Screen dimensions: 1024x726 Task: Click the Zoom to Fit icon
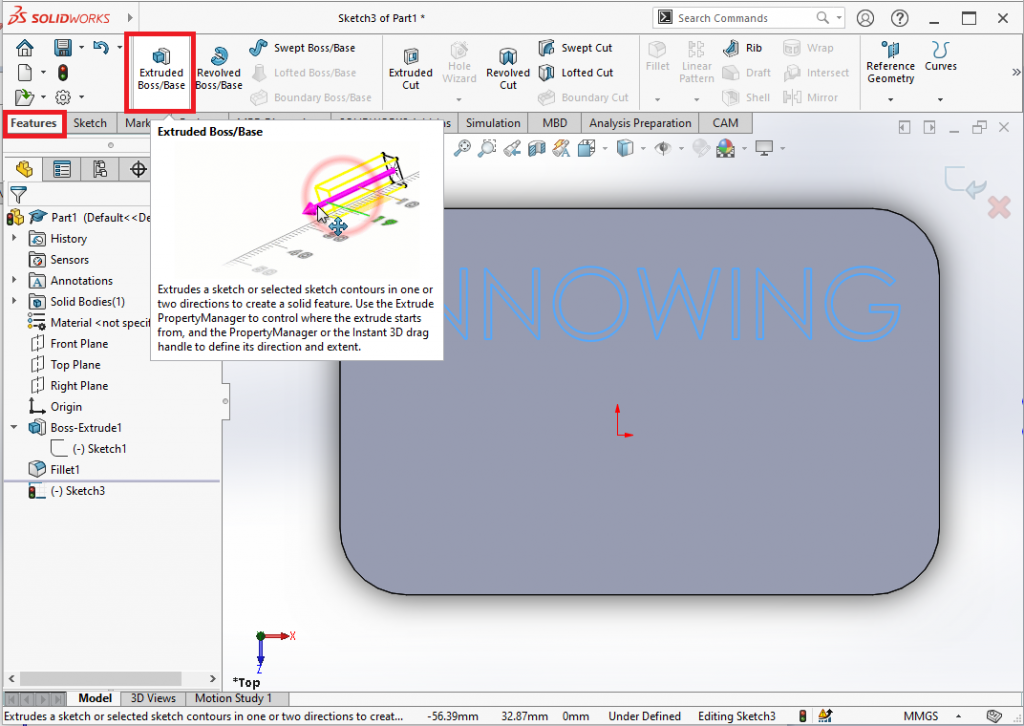pos(462,148)
